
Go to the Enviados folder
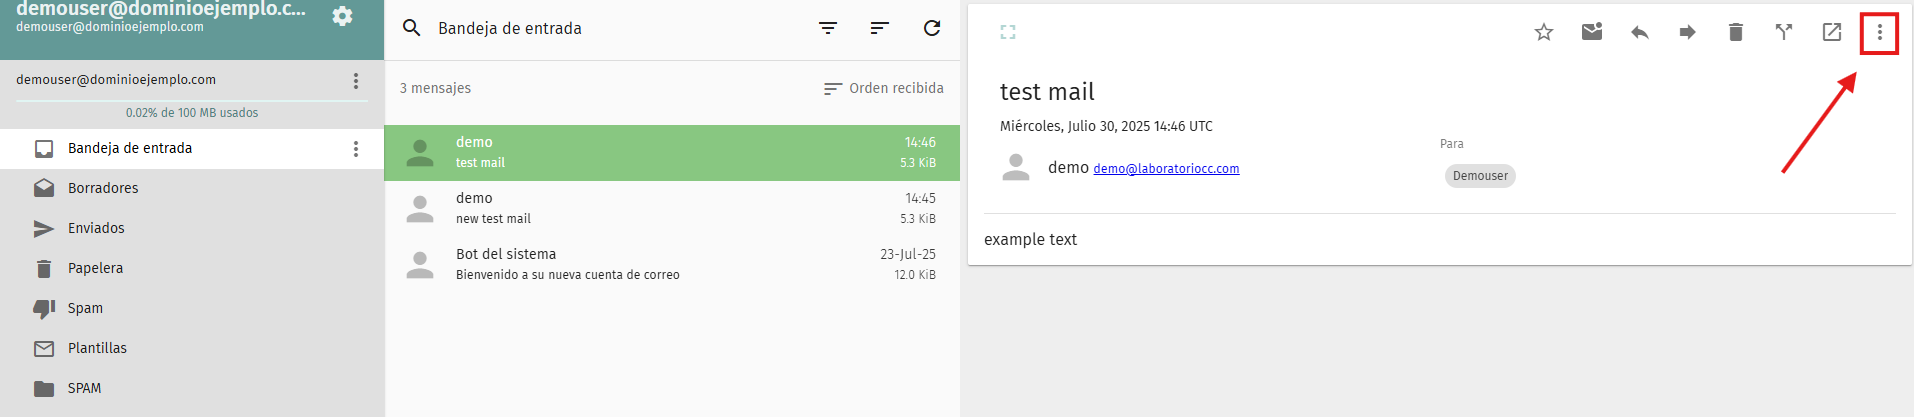[96, 228]
